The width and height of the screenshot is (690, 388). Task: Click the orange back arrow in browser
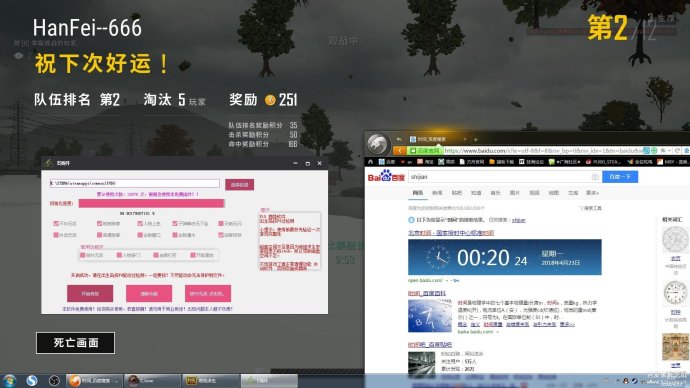(x=400, y=151)
